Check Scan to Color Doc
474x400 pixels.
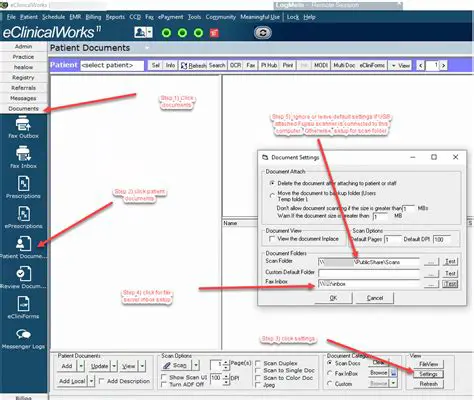coord(258,378)
